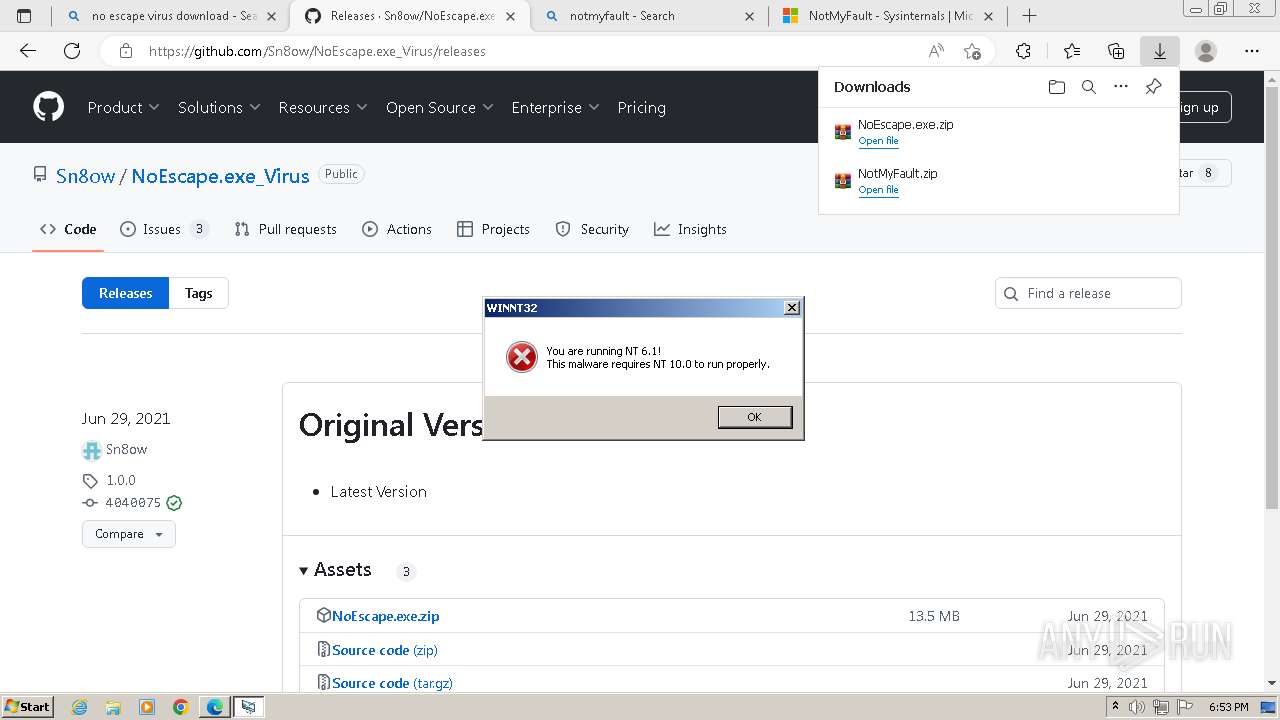
Task: Expand the Solutions menu
Action: point(219,107)
